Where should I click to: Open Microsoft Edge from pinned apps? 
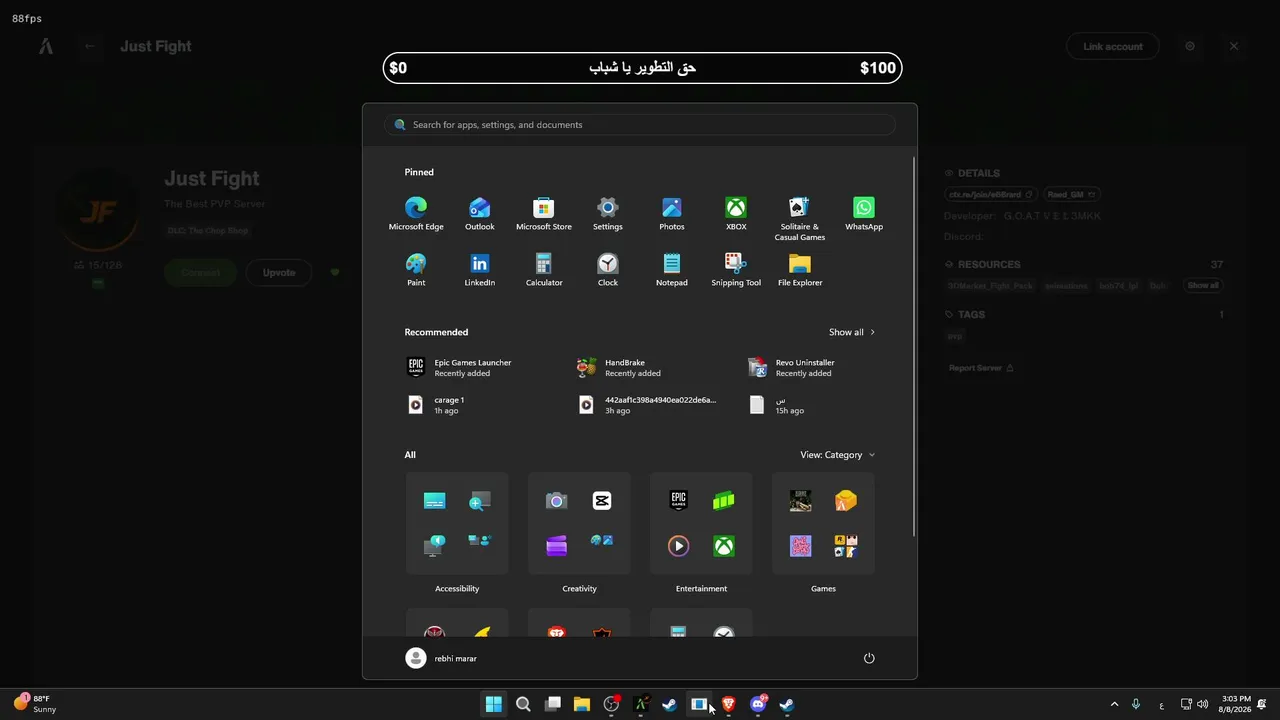point(416,213)
